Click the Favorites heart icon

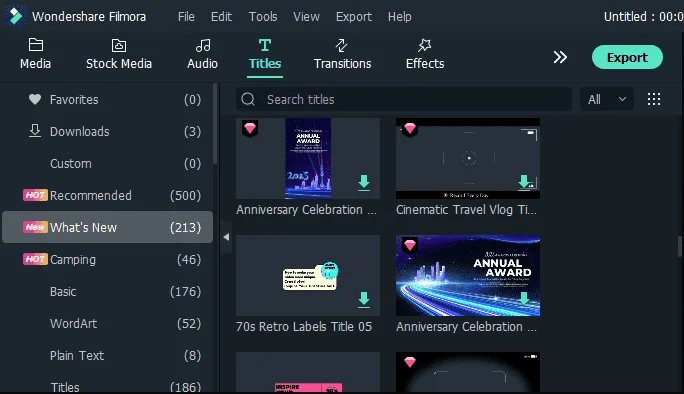[35, 99]
